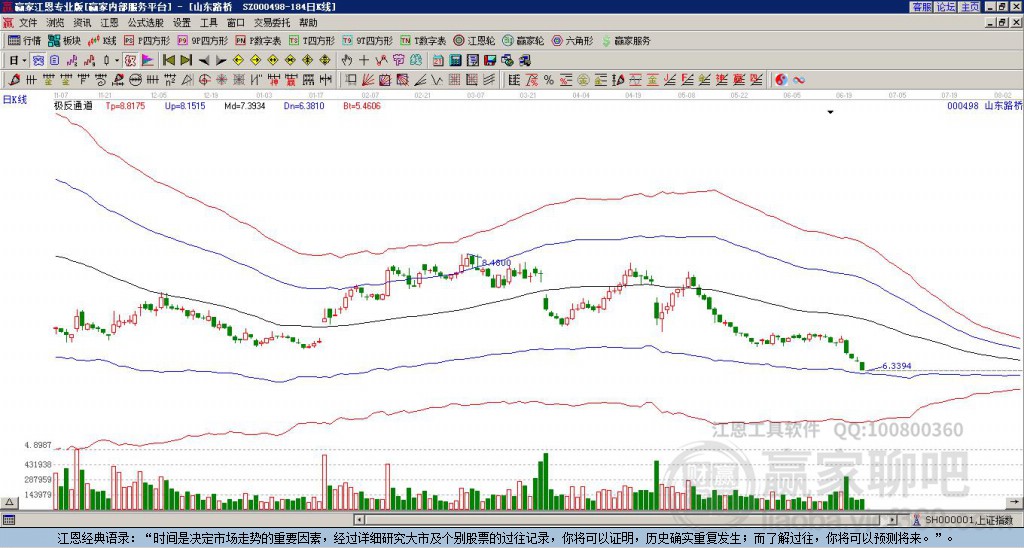The image size is (1024, 548).
Task: Click the 客服 button
Action: pyautogui.click(x=921, y=7)
